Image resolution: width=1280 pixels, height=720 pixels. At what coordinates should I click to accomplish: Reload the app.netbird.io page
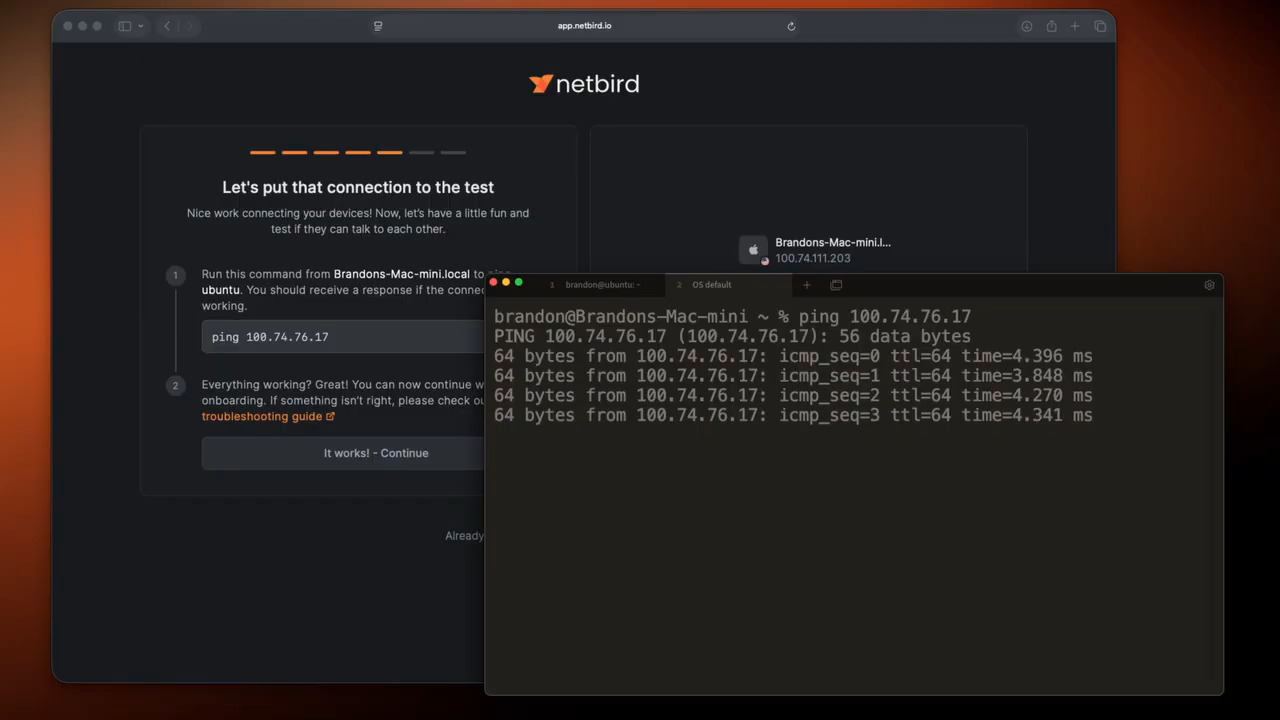[791, 26]
